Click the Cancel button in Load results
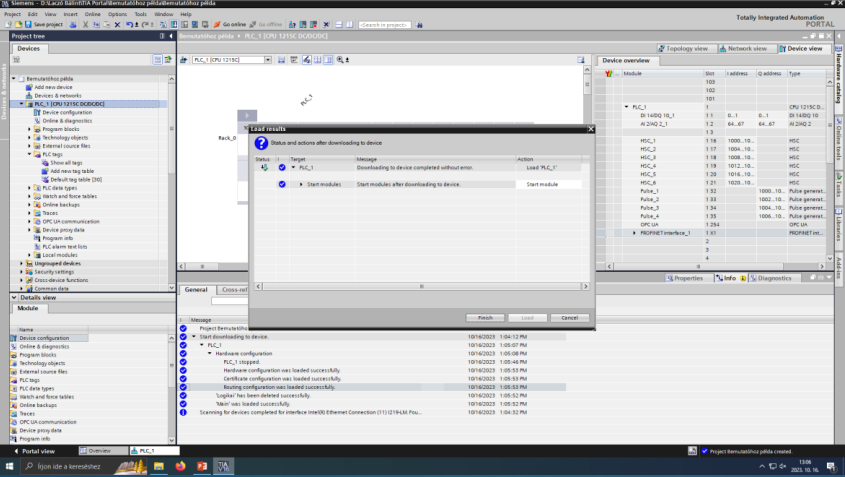Screen dimensions: 845x477 [x=568, y=317]
